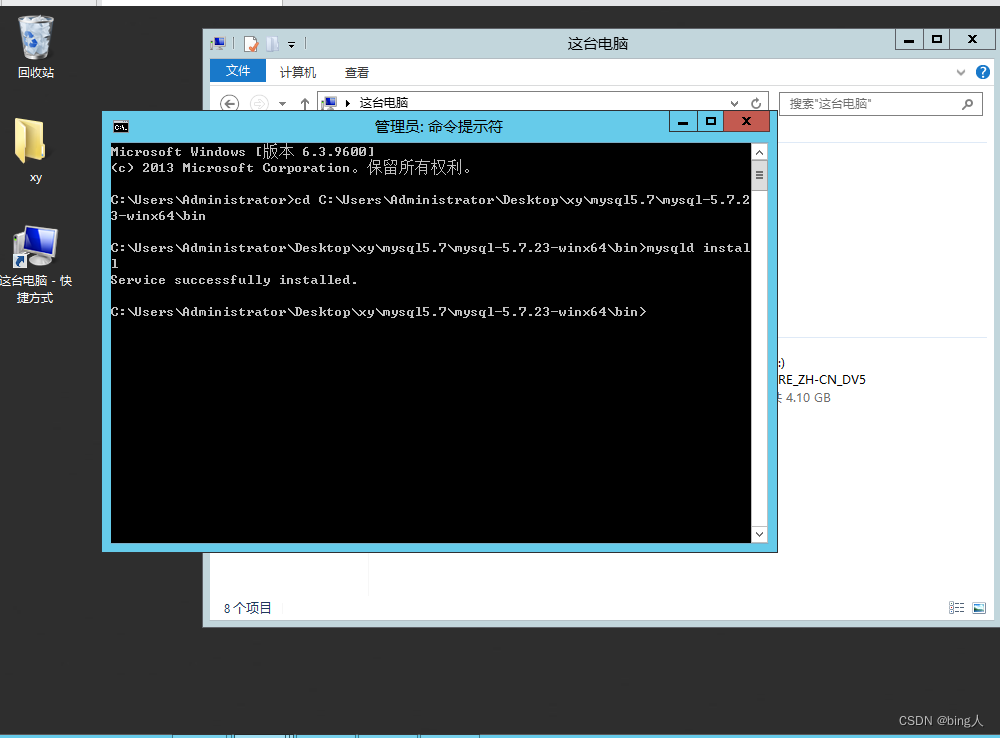1000x738 pixels.
Task: Click the New Folder quick access icon
Action: click(x=272, y=43)
